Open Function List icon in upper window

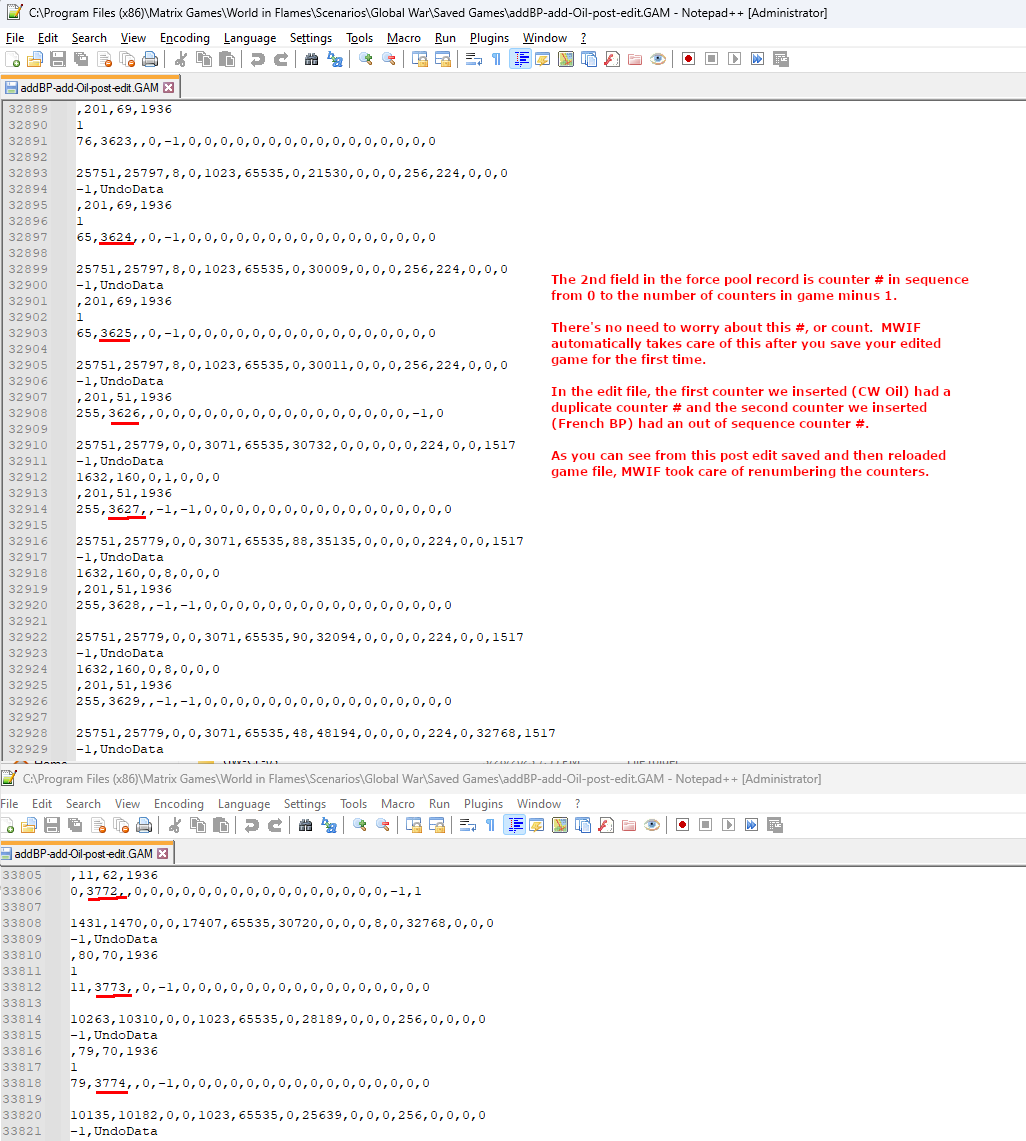click(612, 60)
